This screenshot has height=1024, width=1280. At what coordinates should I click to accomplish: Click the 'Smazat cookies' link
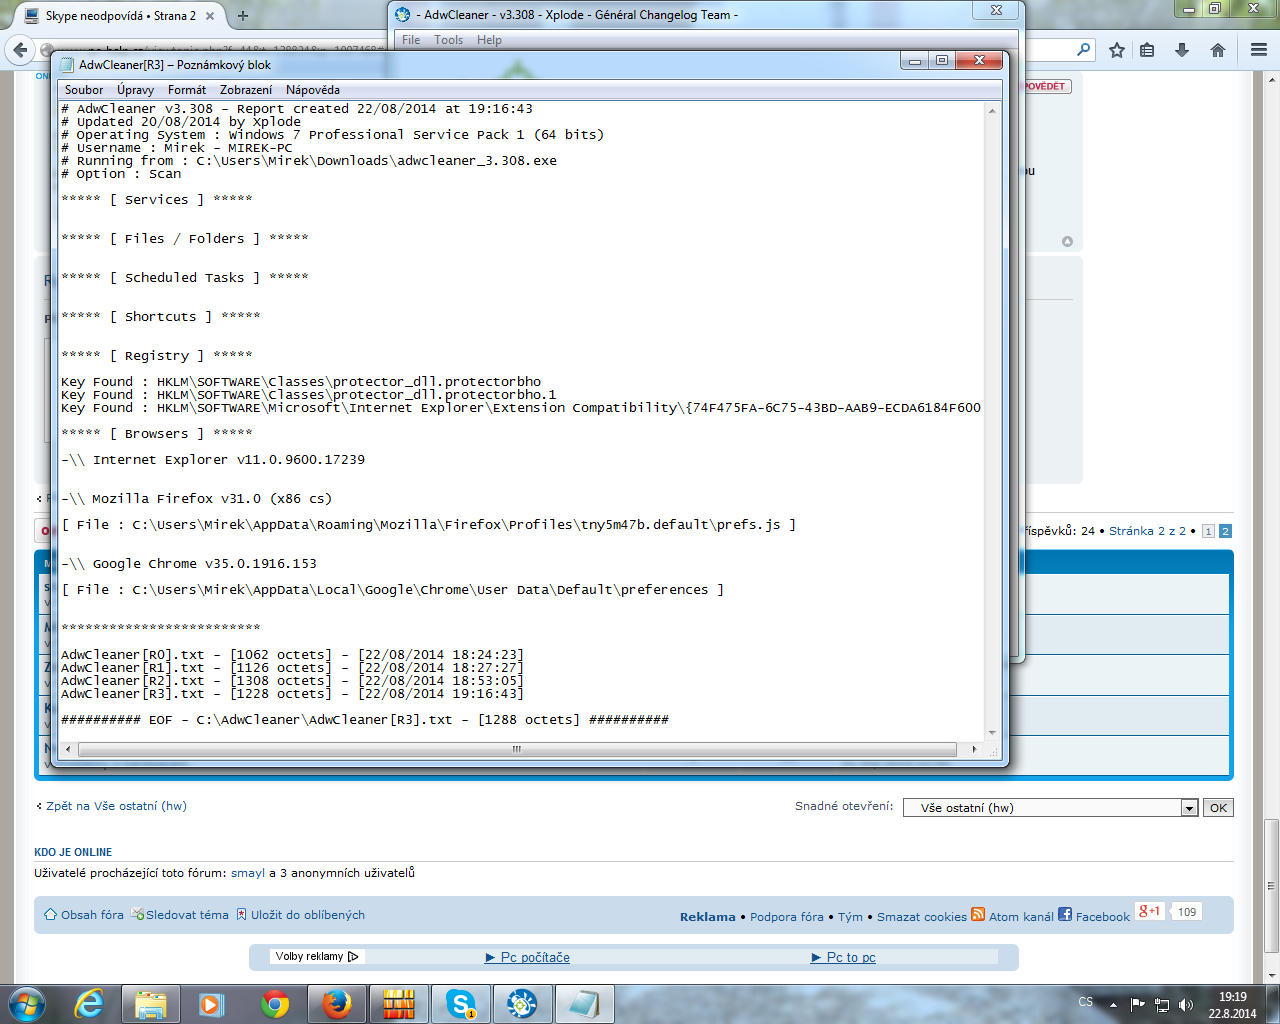tap(922, 917)
